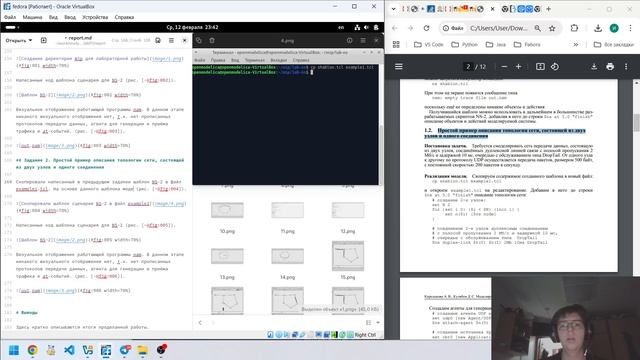Screen dimensions: 640x360
Task: Select the 13.png thumbnail
Action: click(227, 256)
